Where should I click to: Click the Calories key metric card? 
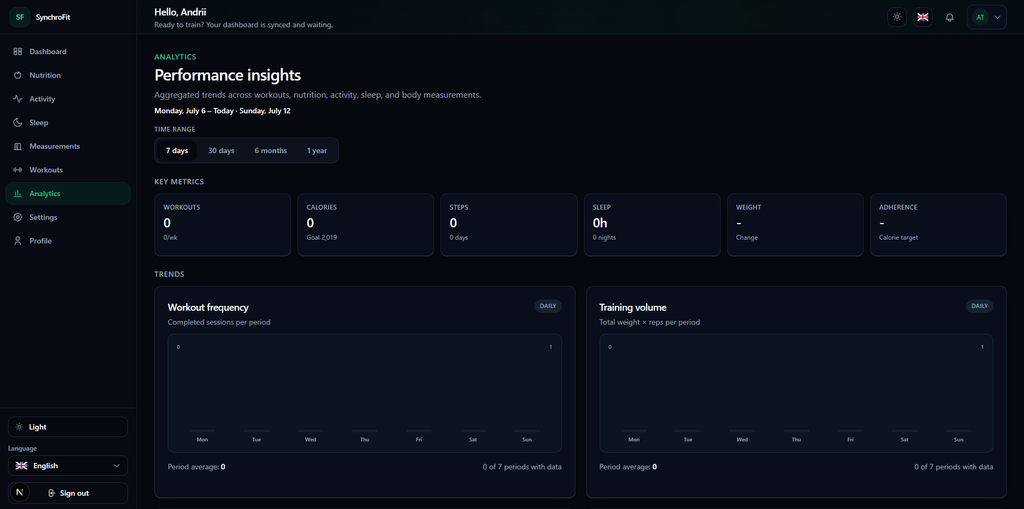366,225
